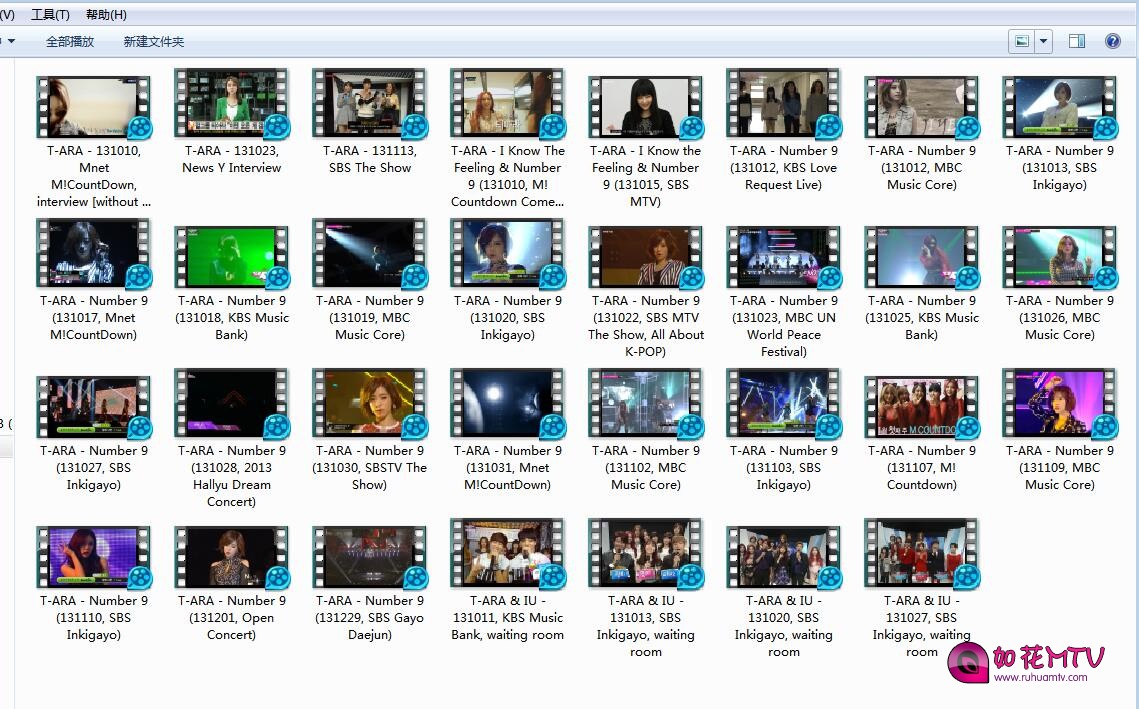The width and height of the screenshot is (1139, 709).
Task: Select video icon Number 9 131012 KBS Love Request
Action: 784,103
